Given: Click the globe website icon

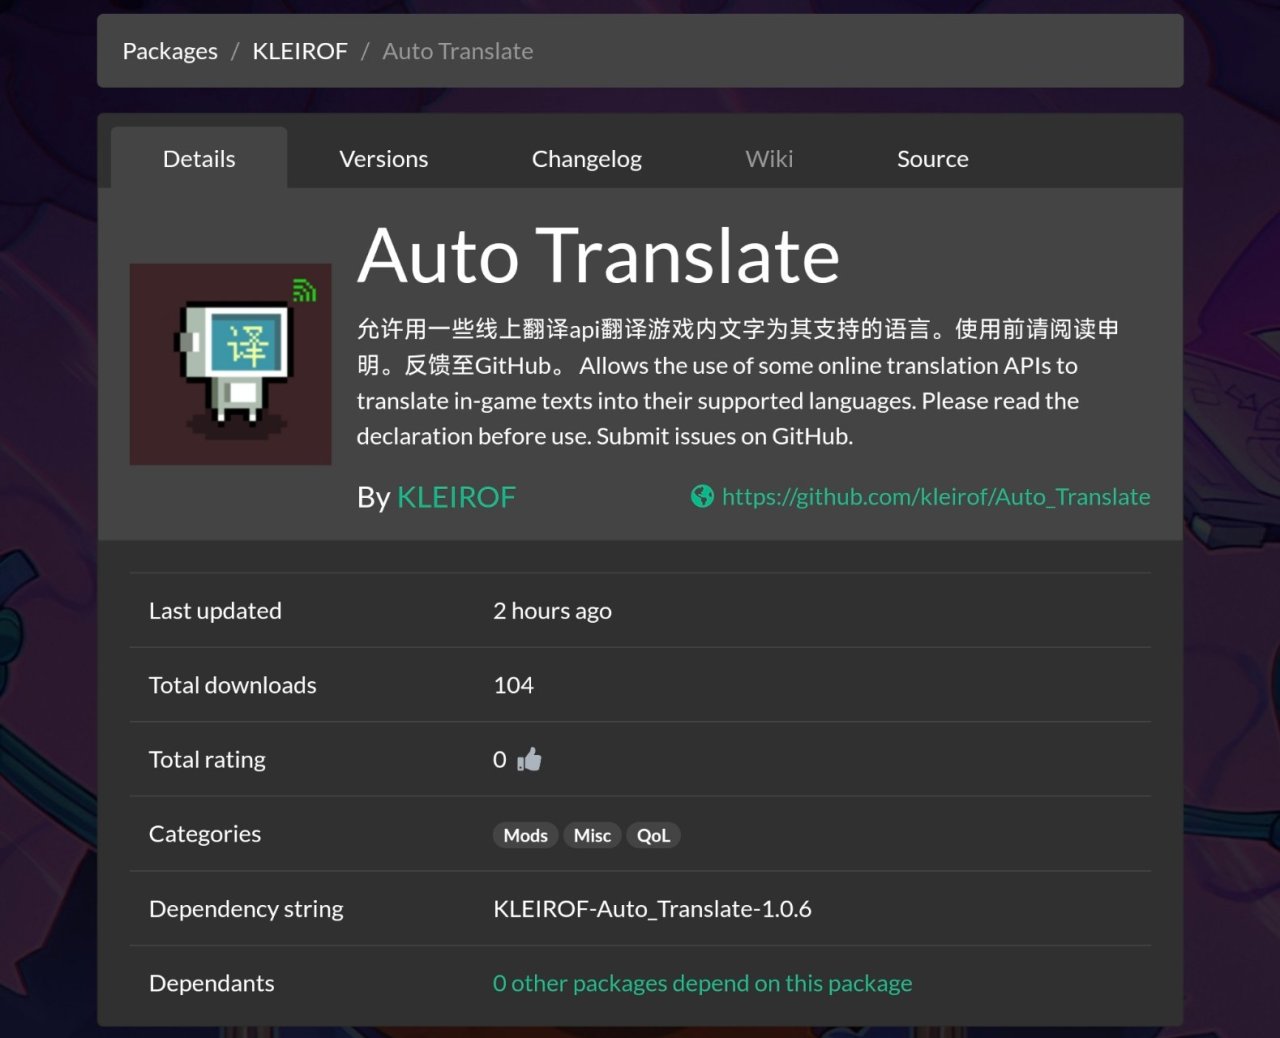Looking at the screenshot, I should pos(702,496).
